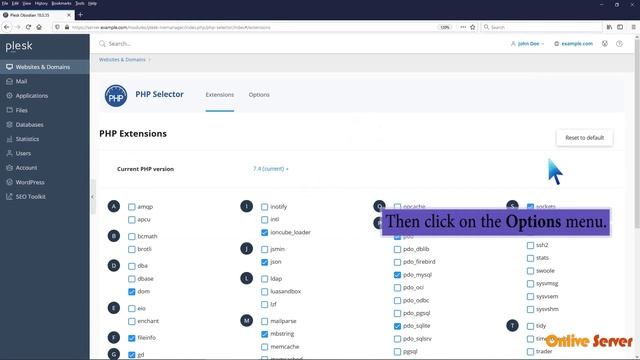This screenshot has height=360, width=640.
Task: Click the browser Search box
Action: (541, 27)
